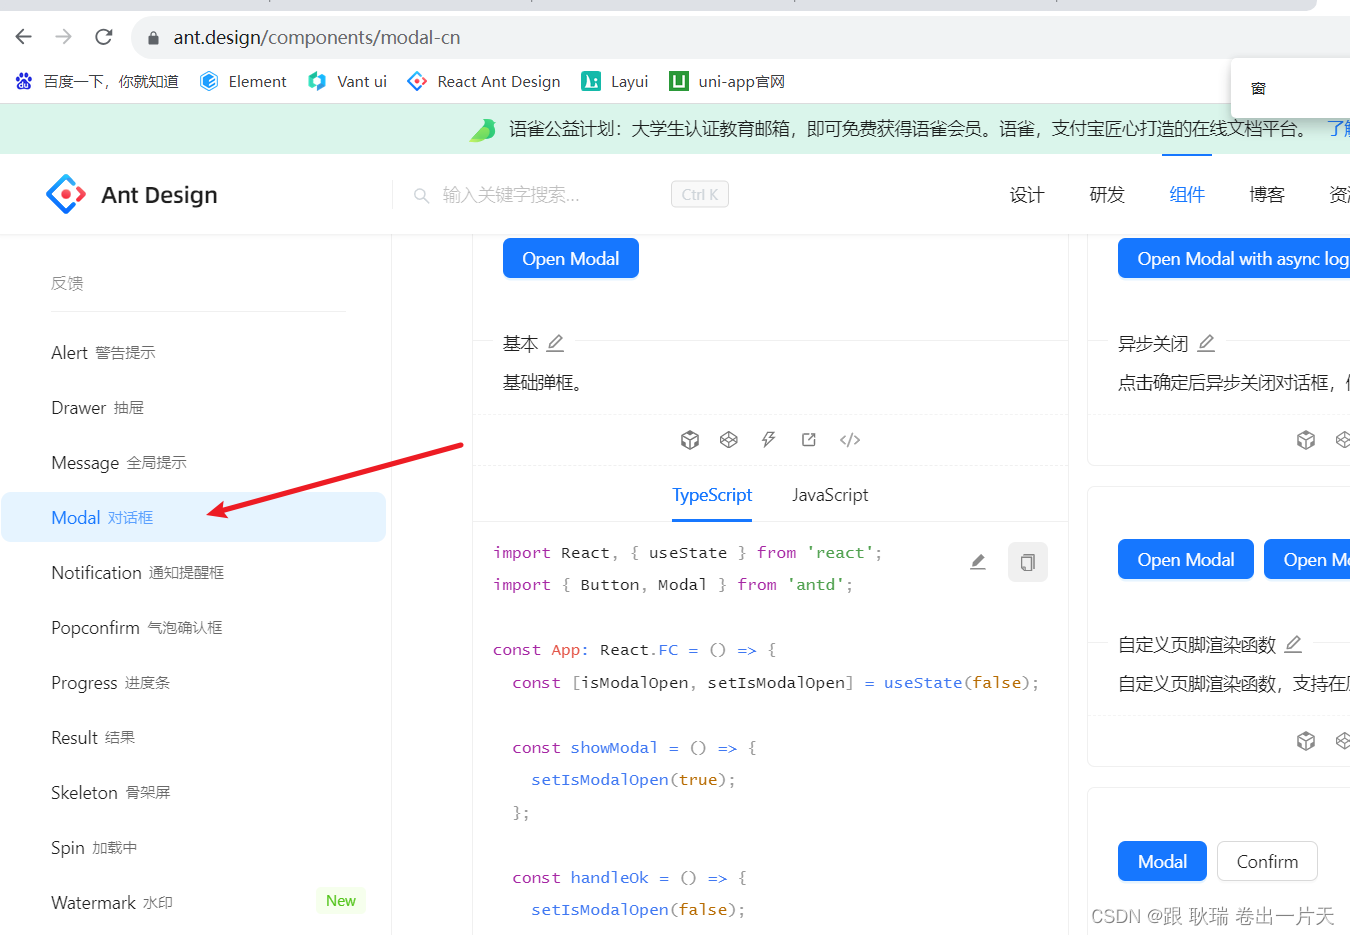Open the 组件 navigation menu item
1350x935 pixels.
[x=1187, y=195]
